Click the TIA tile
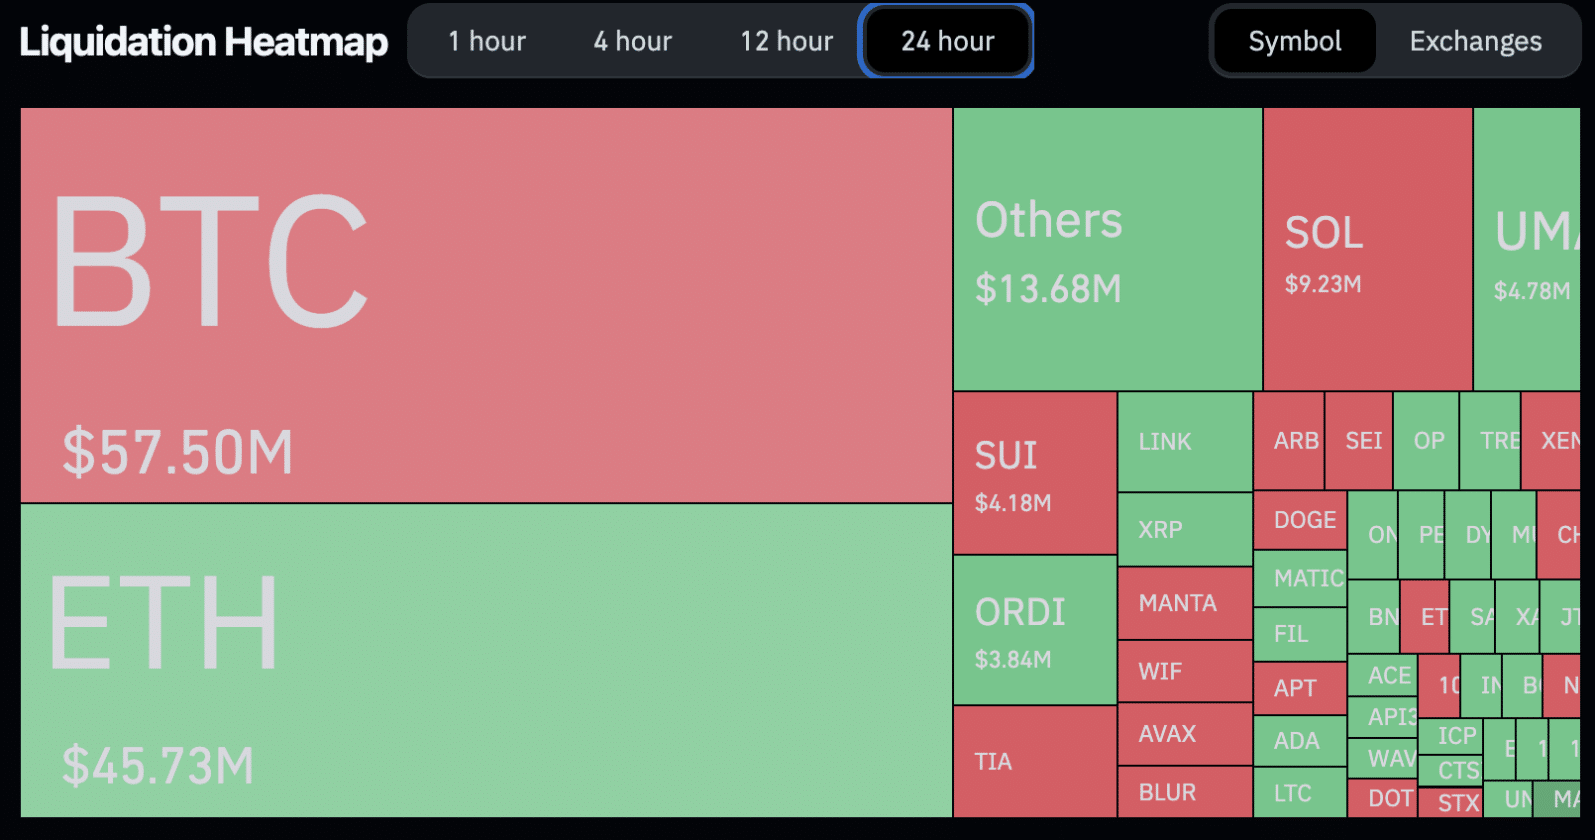 click(1035, 761)
